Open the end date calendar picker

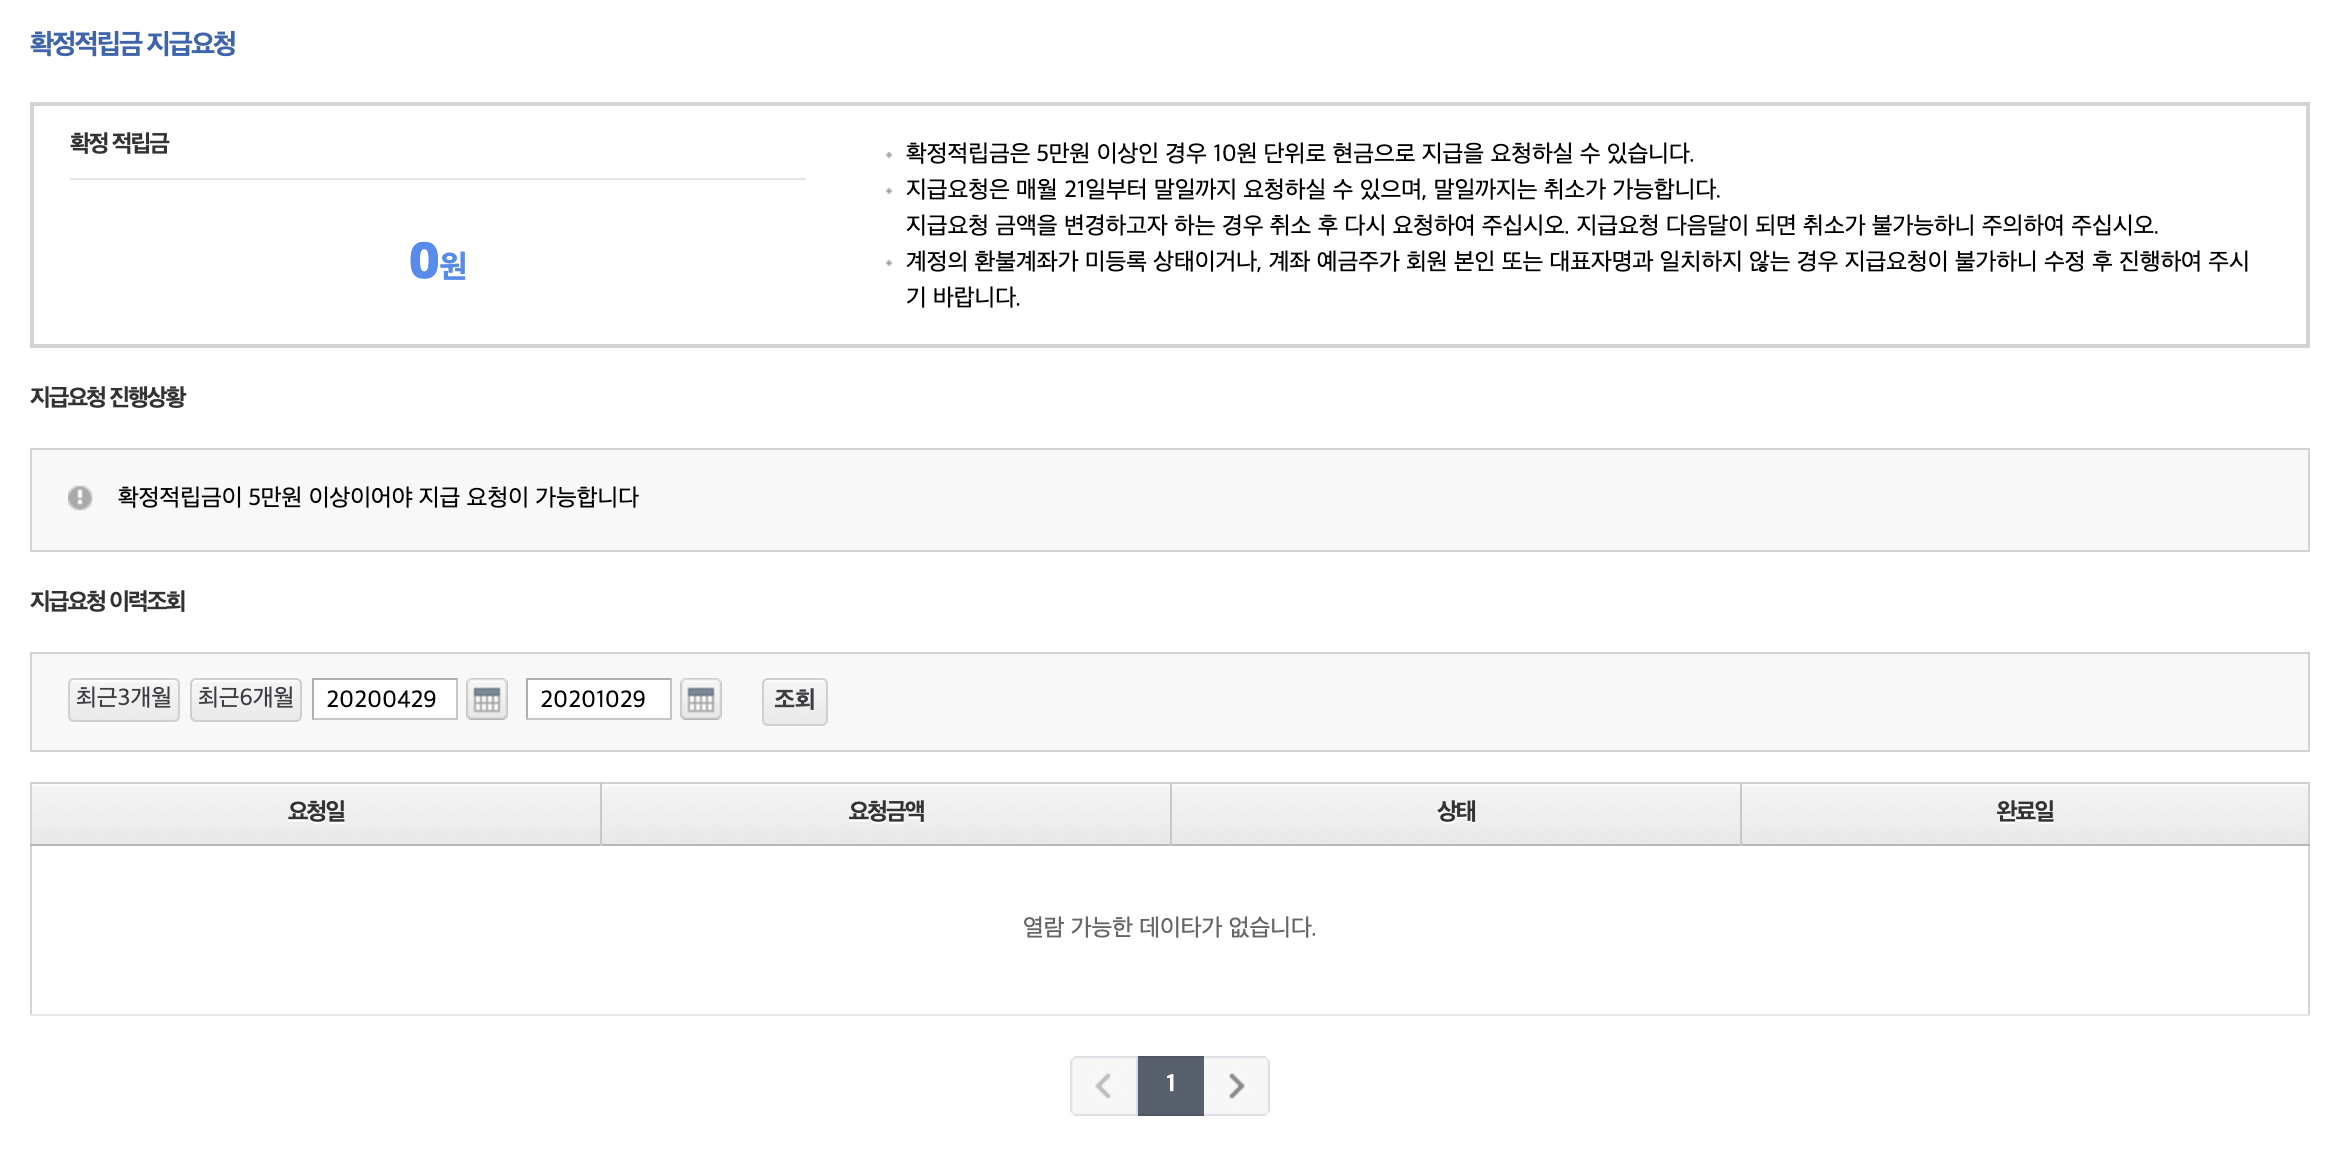point(701,700)
